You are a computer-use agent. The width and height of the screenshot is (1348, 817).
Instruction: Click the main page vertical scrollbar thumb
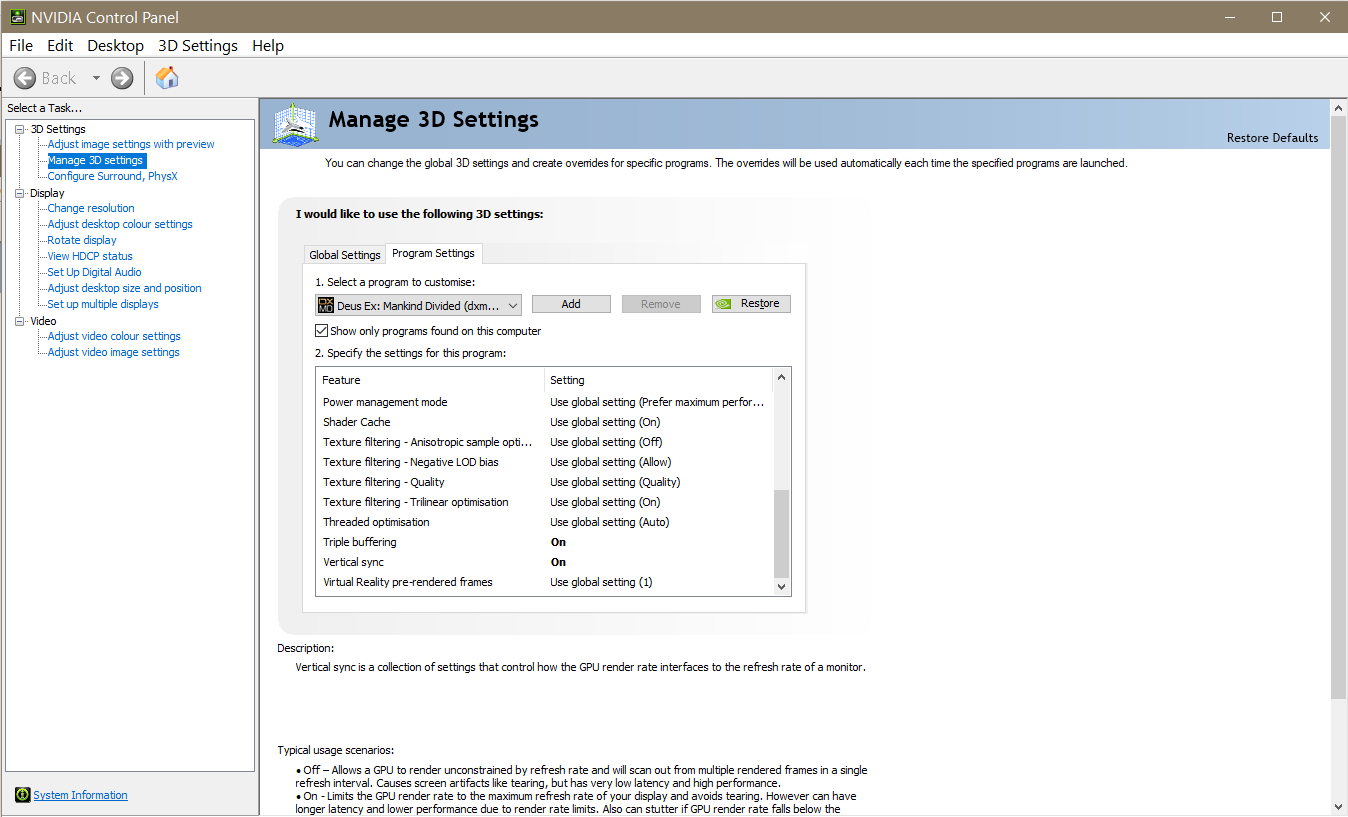coord(1339,405)
